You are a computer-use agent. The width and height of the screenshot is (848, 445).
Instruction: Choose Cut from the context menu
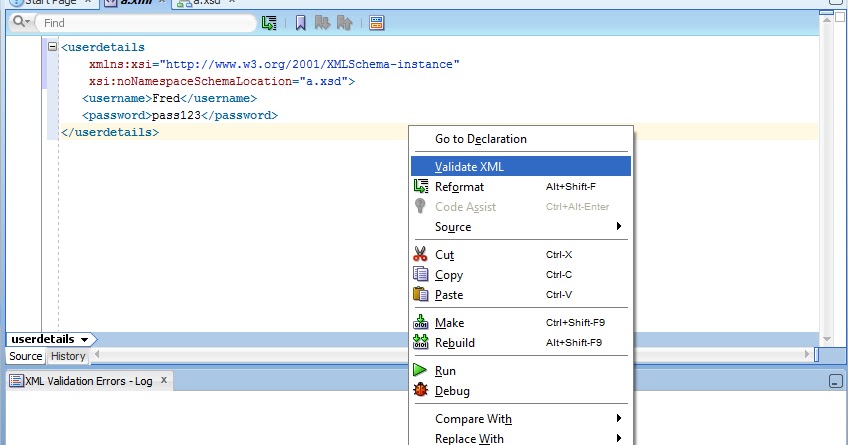coord(521,255)
